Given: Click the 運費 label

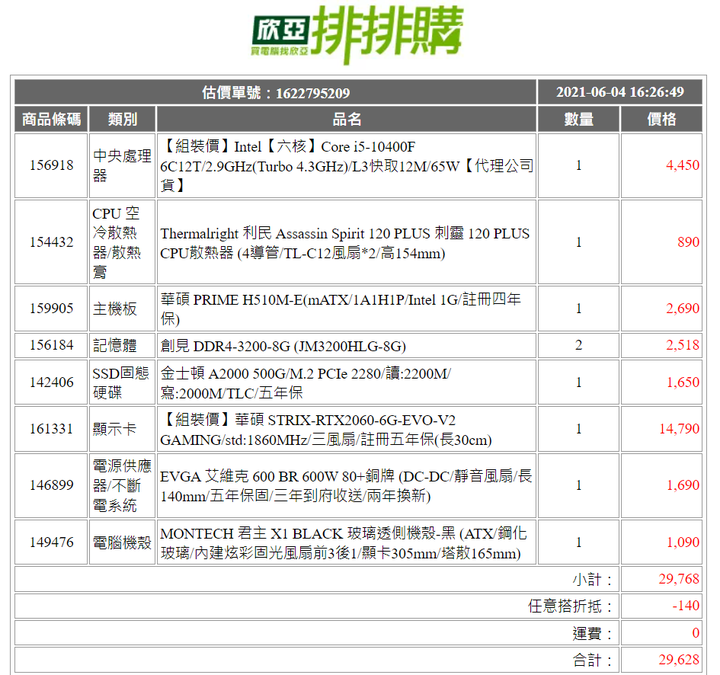Looking at the screenshot, I should coord(592,634).
